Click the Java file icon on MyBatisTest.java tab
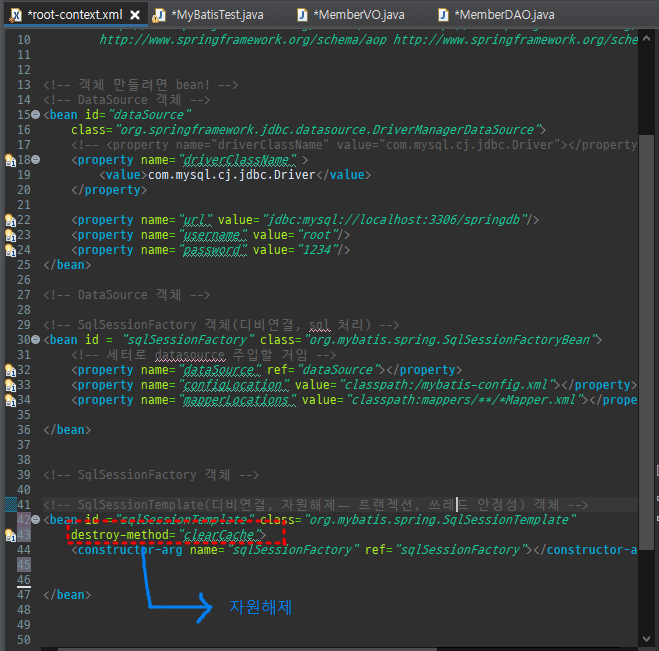This screenshot has width=659, height=651. point(159,16)
